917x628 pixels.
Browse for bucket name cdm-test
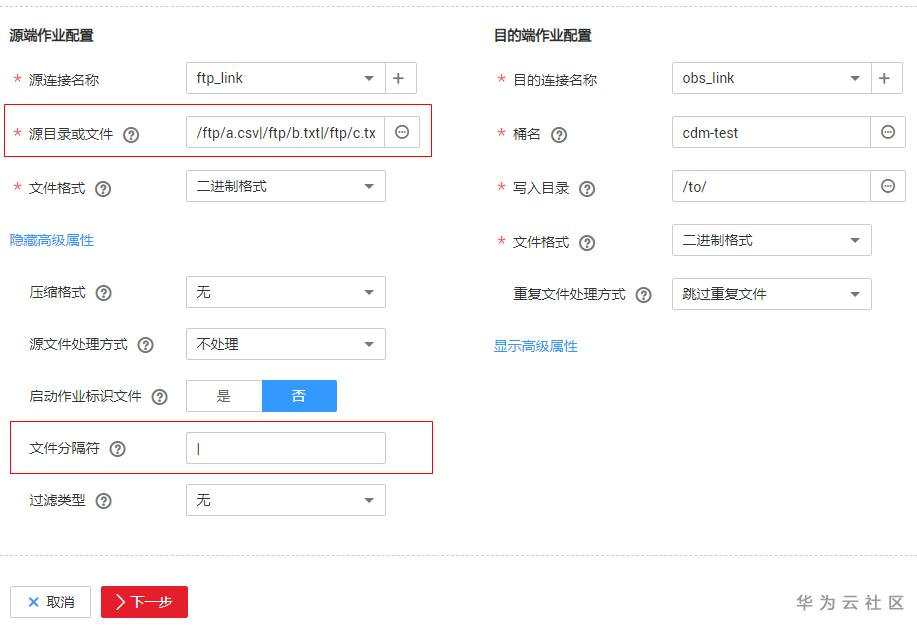[888, 132]
